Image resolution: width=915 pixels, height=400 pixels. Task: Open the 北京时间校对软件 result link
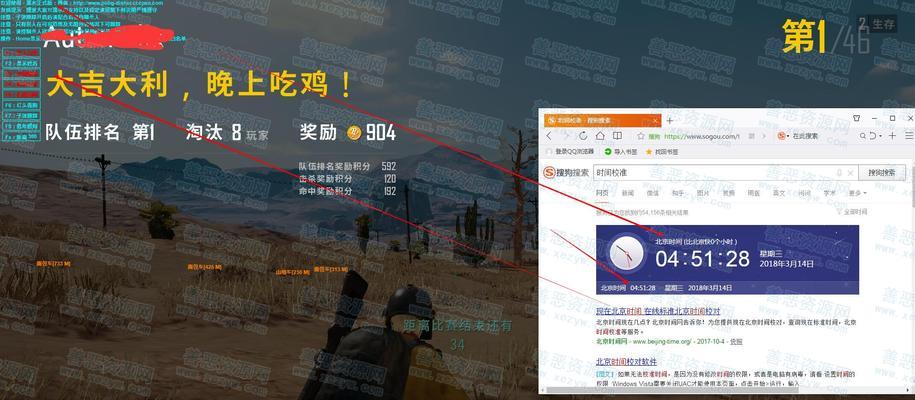tap(627, 362)
